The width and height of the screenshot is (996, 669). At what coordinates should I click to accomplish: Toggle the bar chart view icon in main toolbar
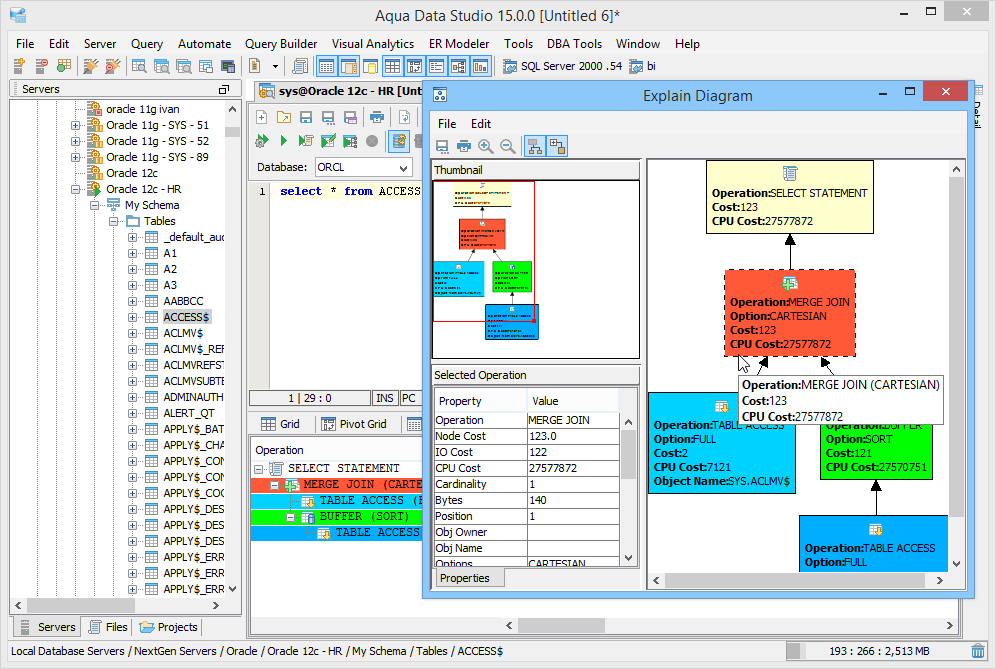coord(480,65)
